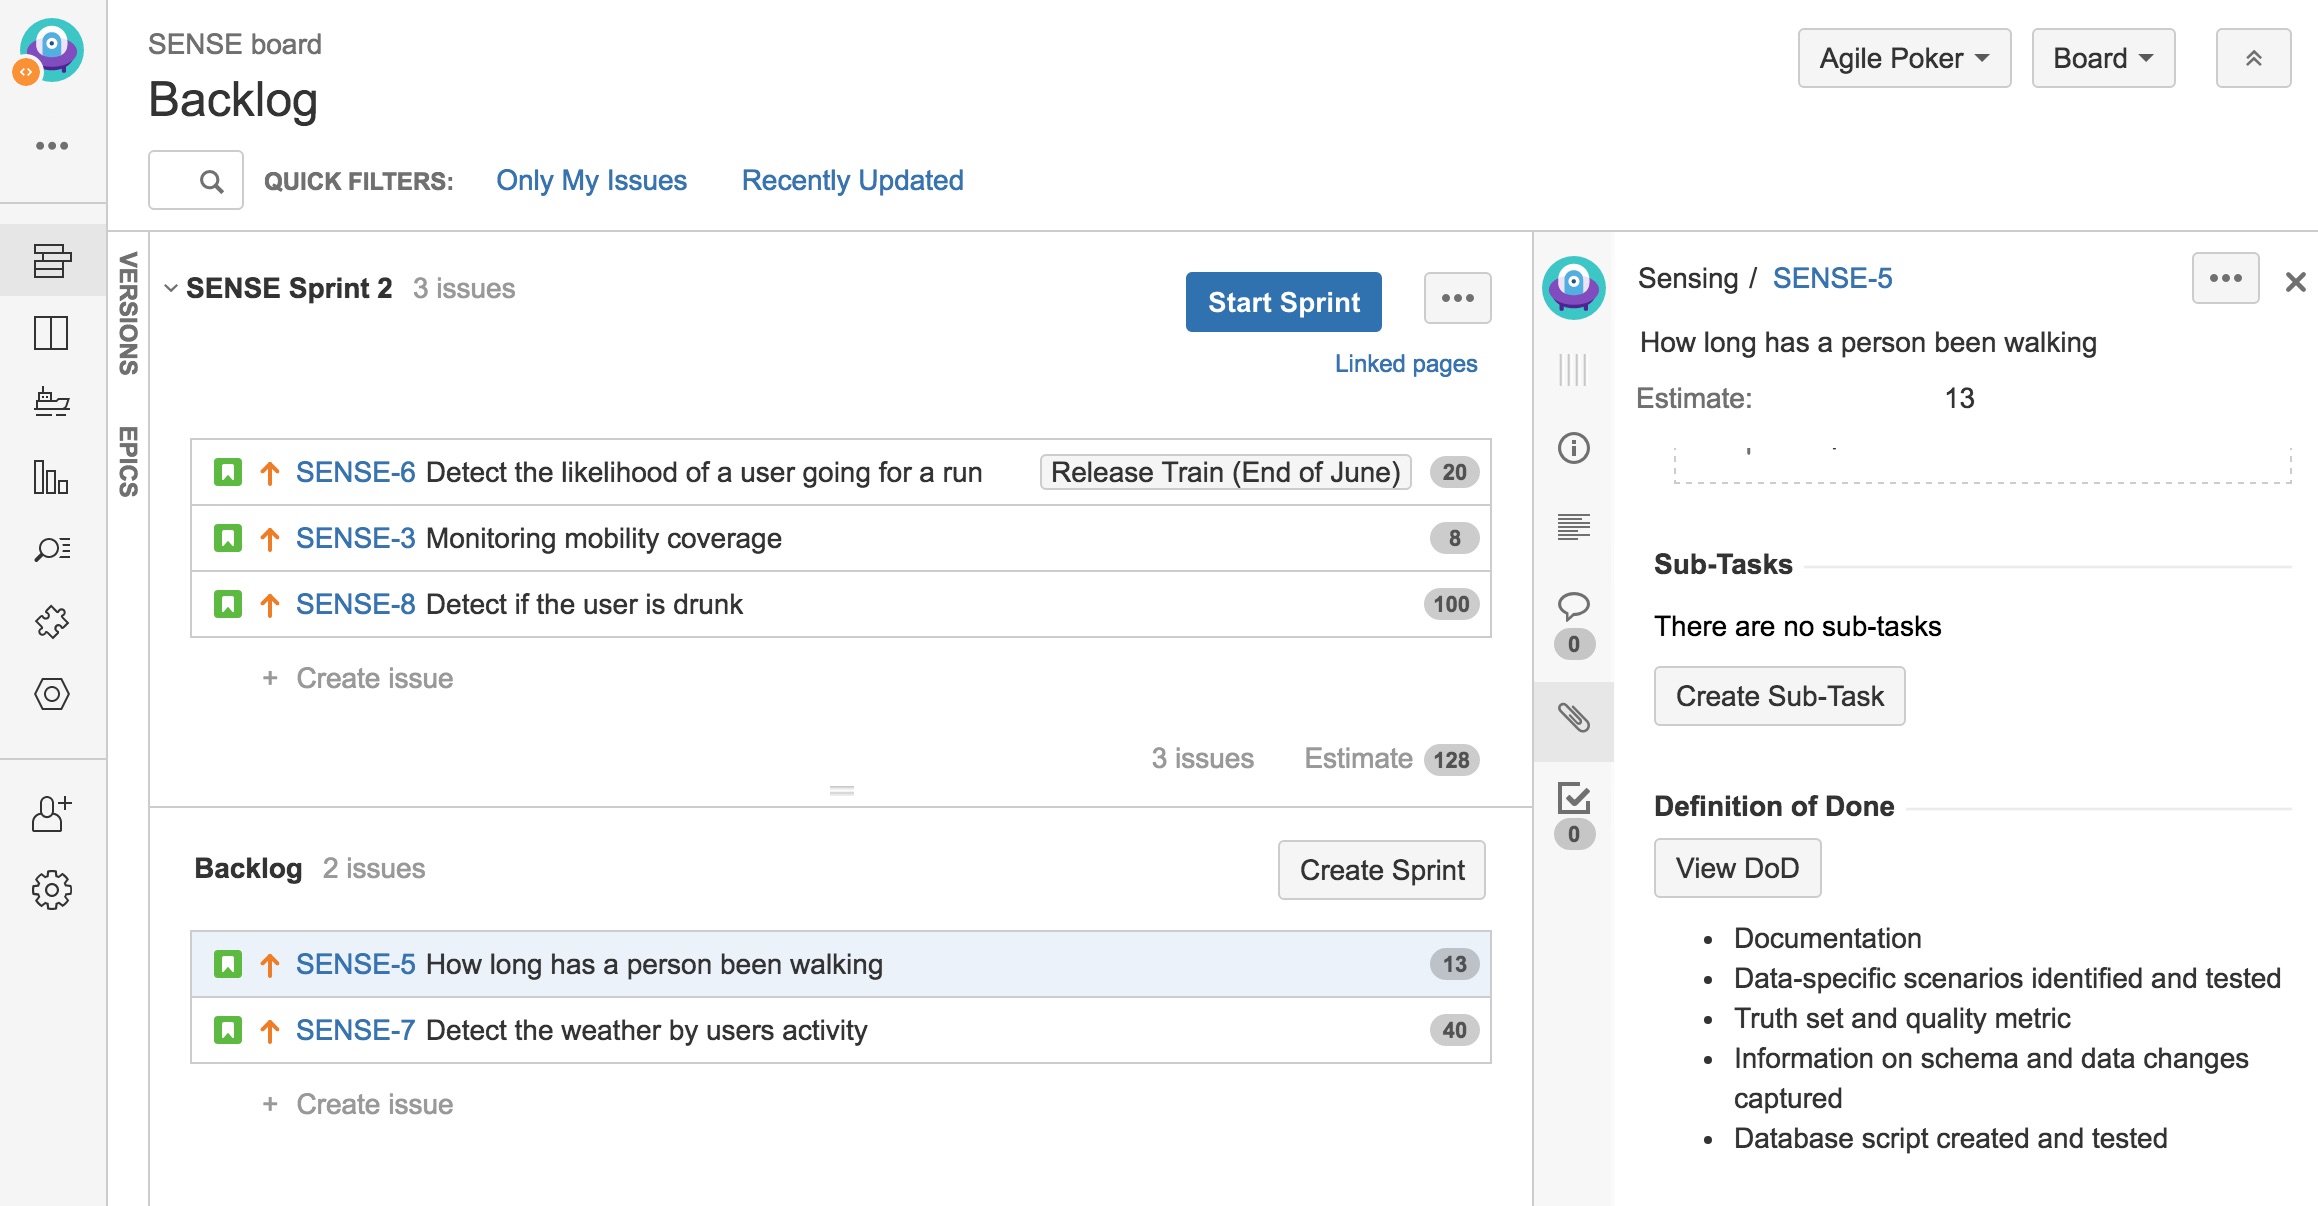The height and width of the screenshot is (1206, 2318).
Task: Collapse the SENSE Sprint 2 section
Action: click(x=171, y=289)
